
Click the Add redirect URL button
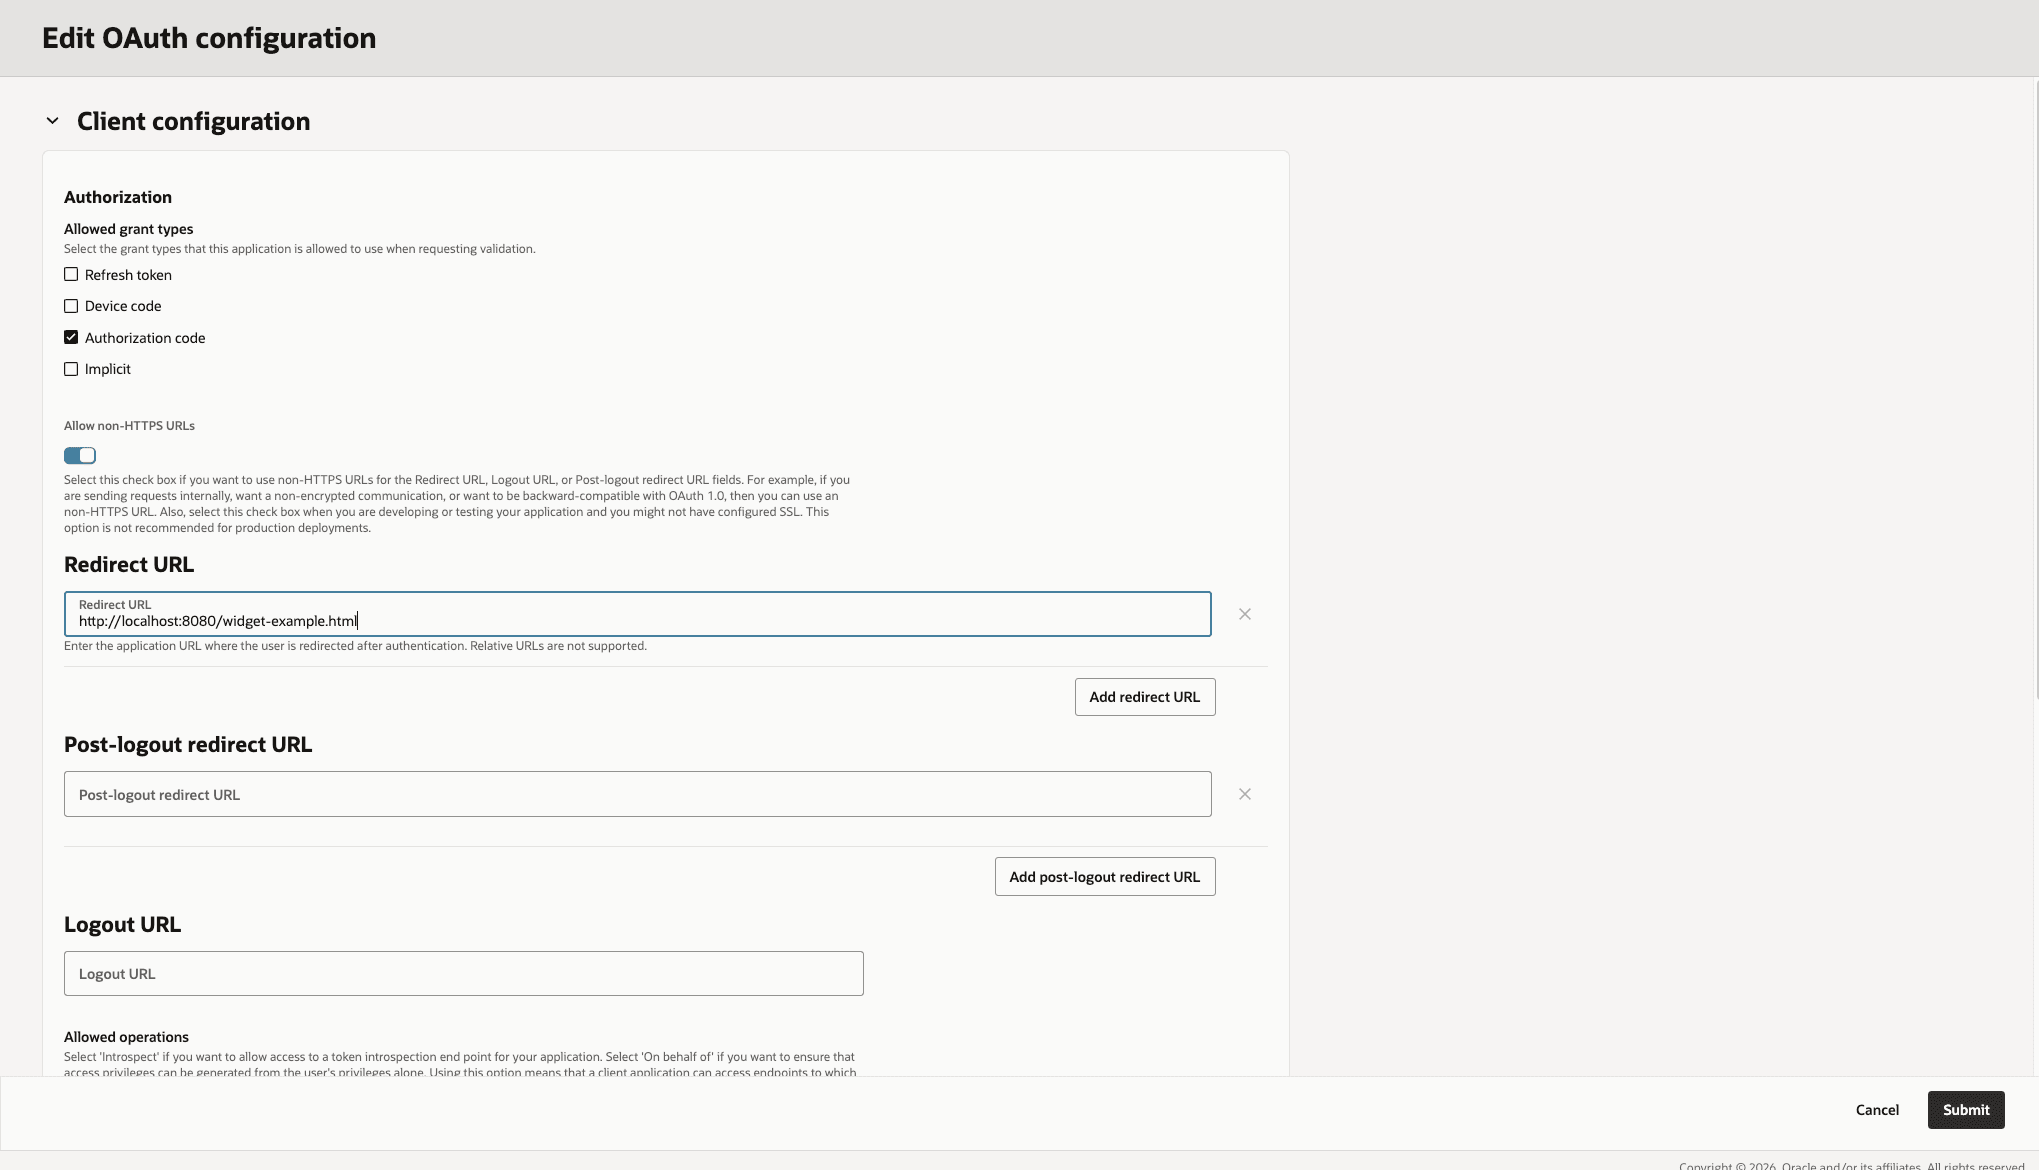(1145, 697)
